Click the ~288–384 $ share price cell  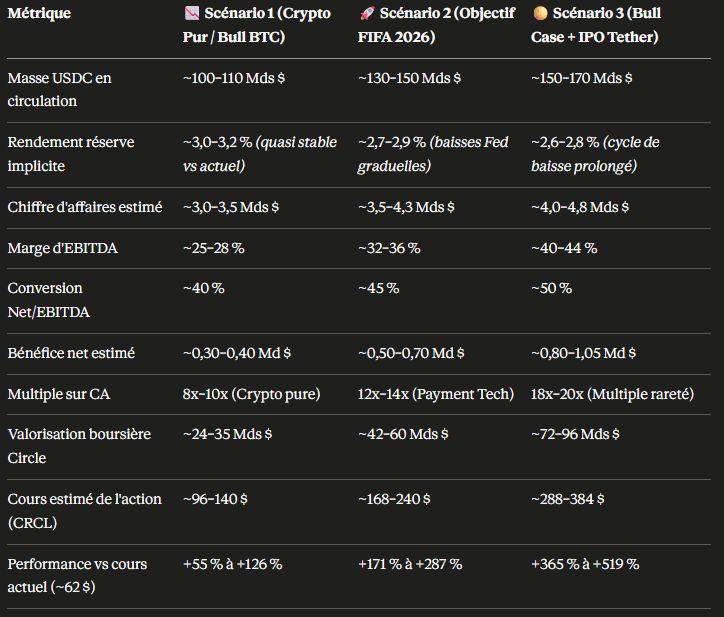click(567, 499)
